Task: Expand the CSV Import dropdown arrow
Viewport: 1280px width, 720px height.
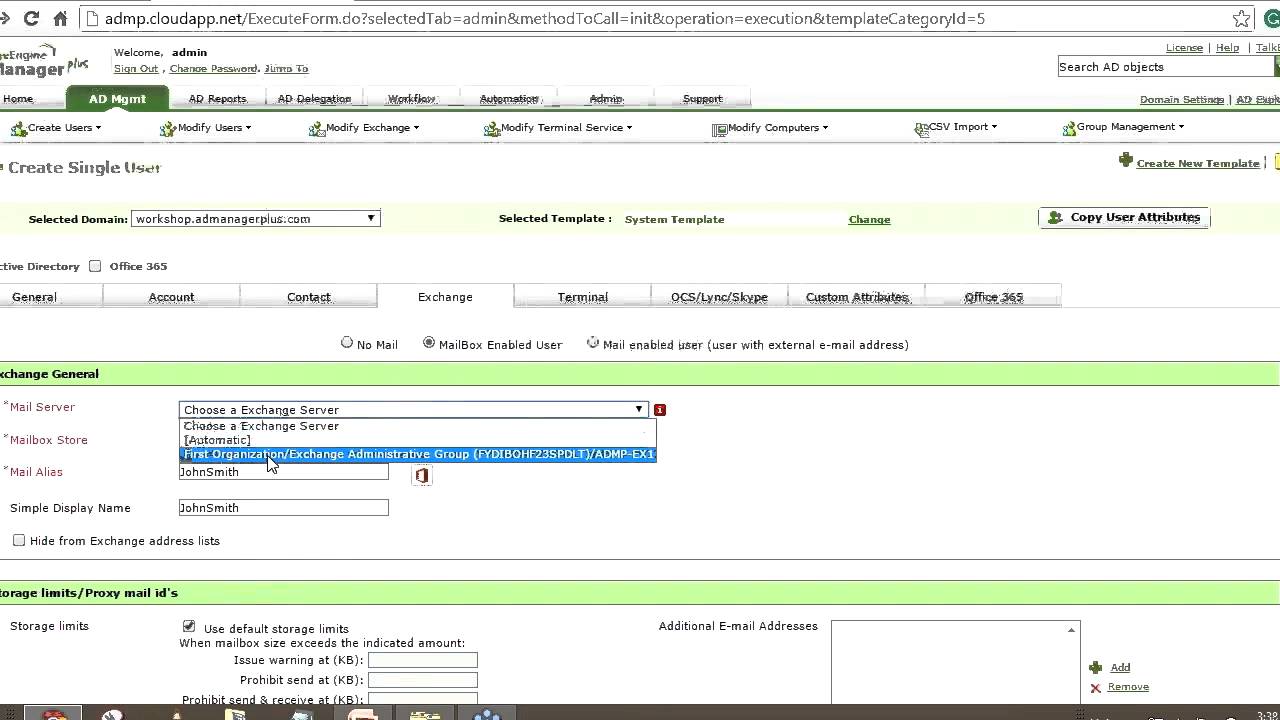Action: pyautogui.click(x=994, y=127)
